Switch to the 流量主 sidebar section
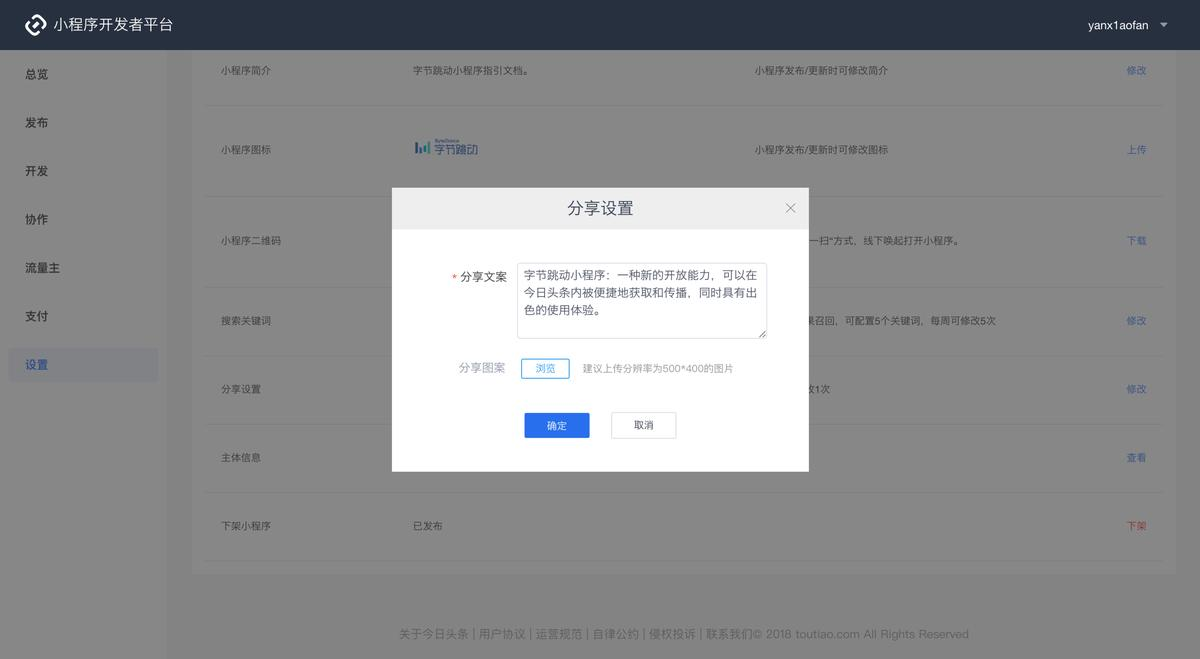Screen dimensions: 1200x659 (x=41, y=267)
